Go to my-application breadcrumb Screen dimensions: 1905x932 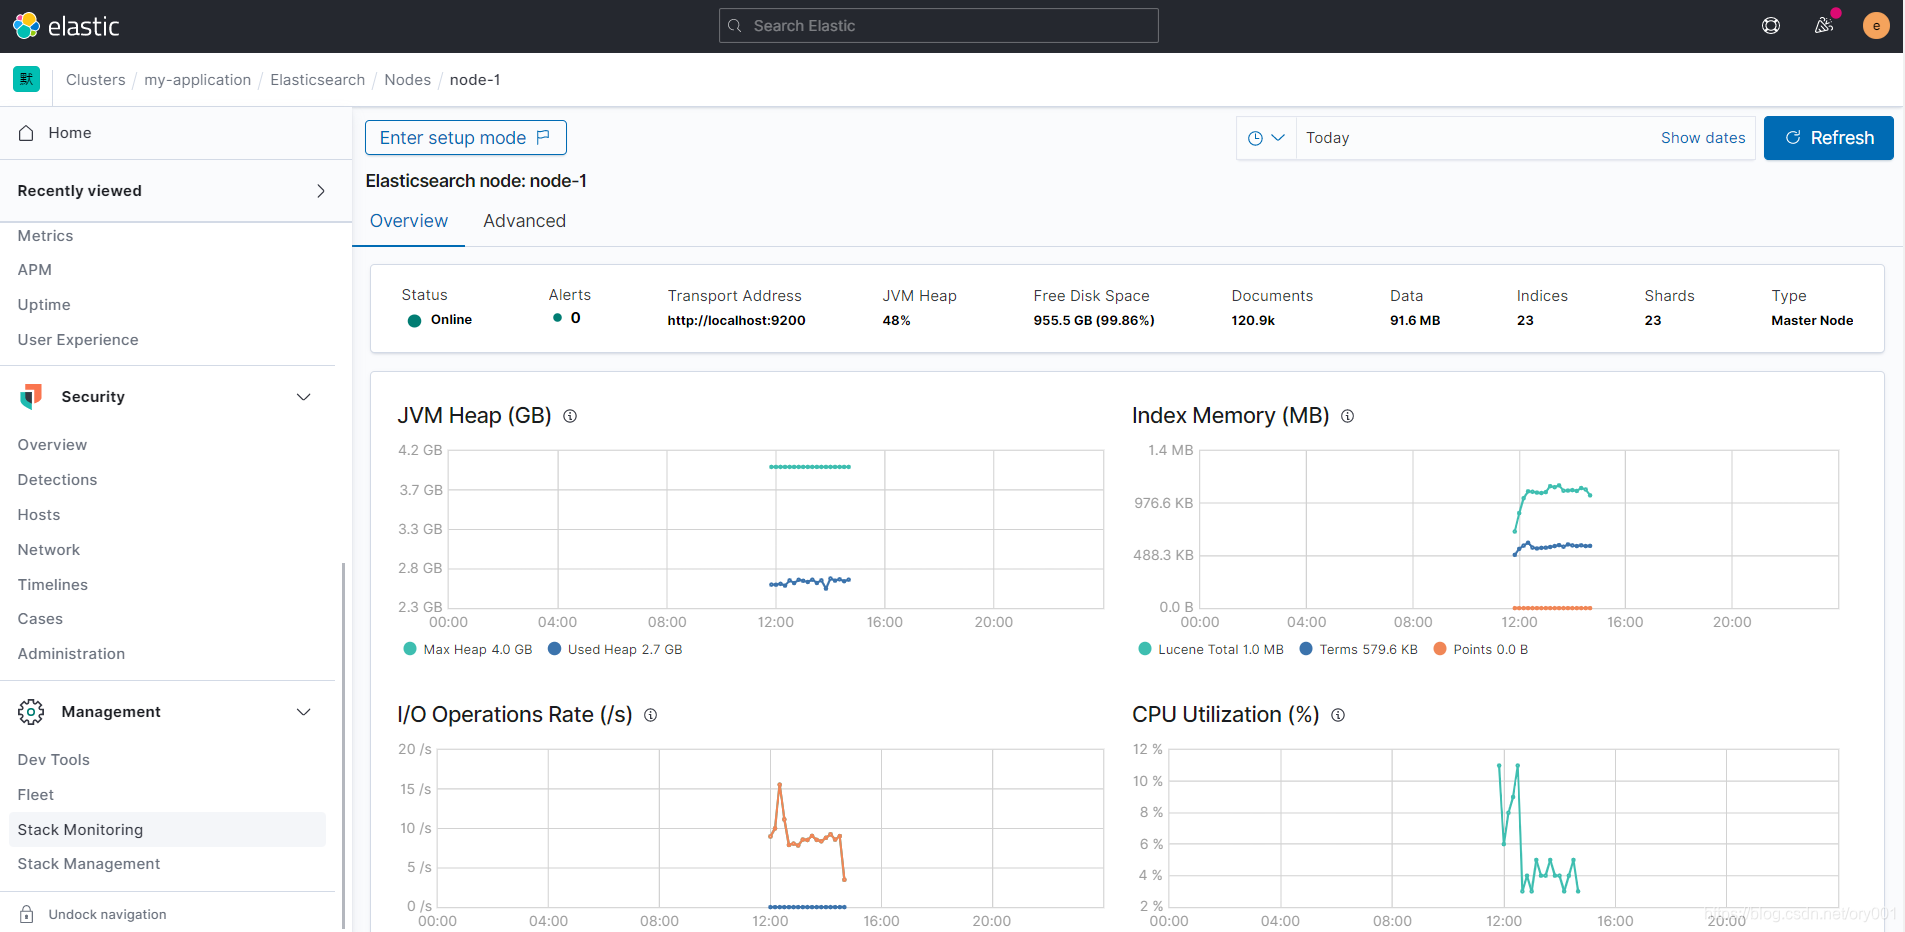point(198,80)
